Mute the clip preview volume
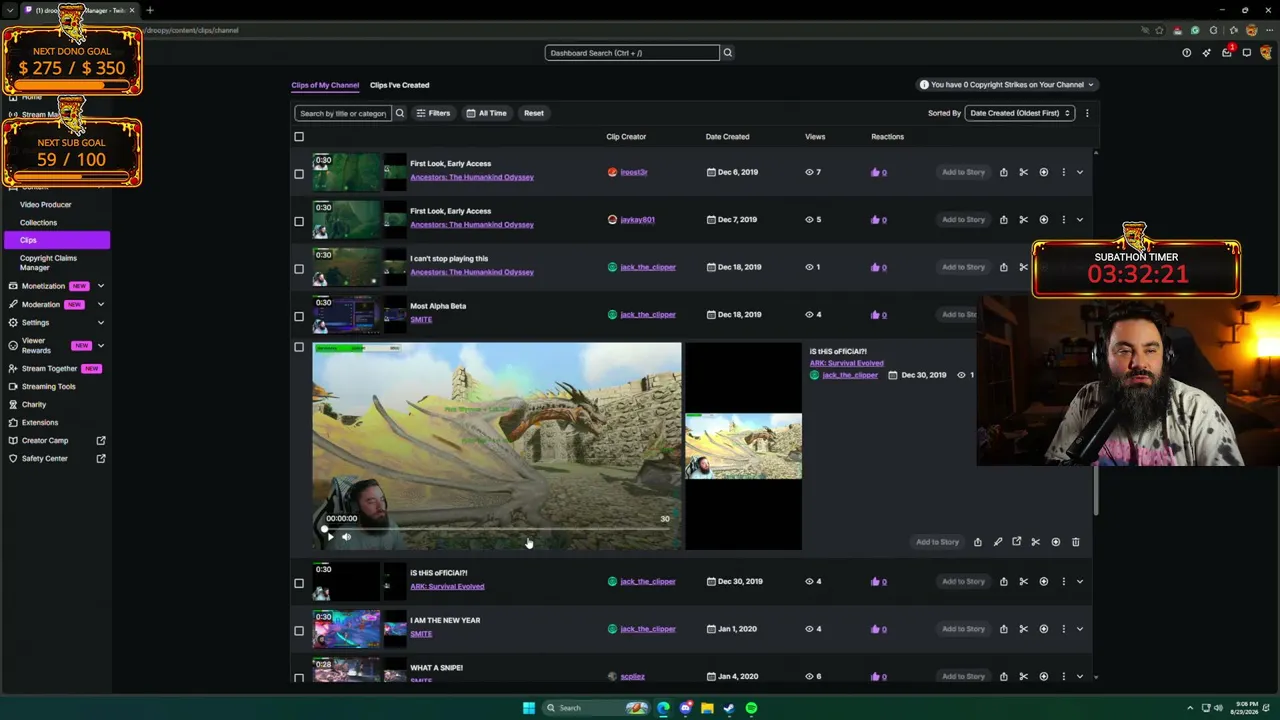This screenshot has width=1280, height=720. 346,537
